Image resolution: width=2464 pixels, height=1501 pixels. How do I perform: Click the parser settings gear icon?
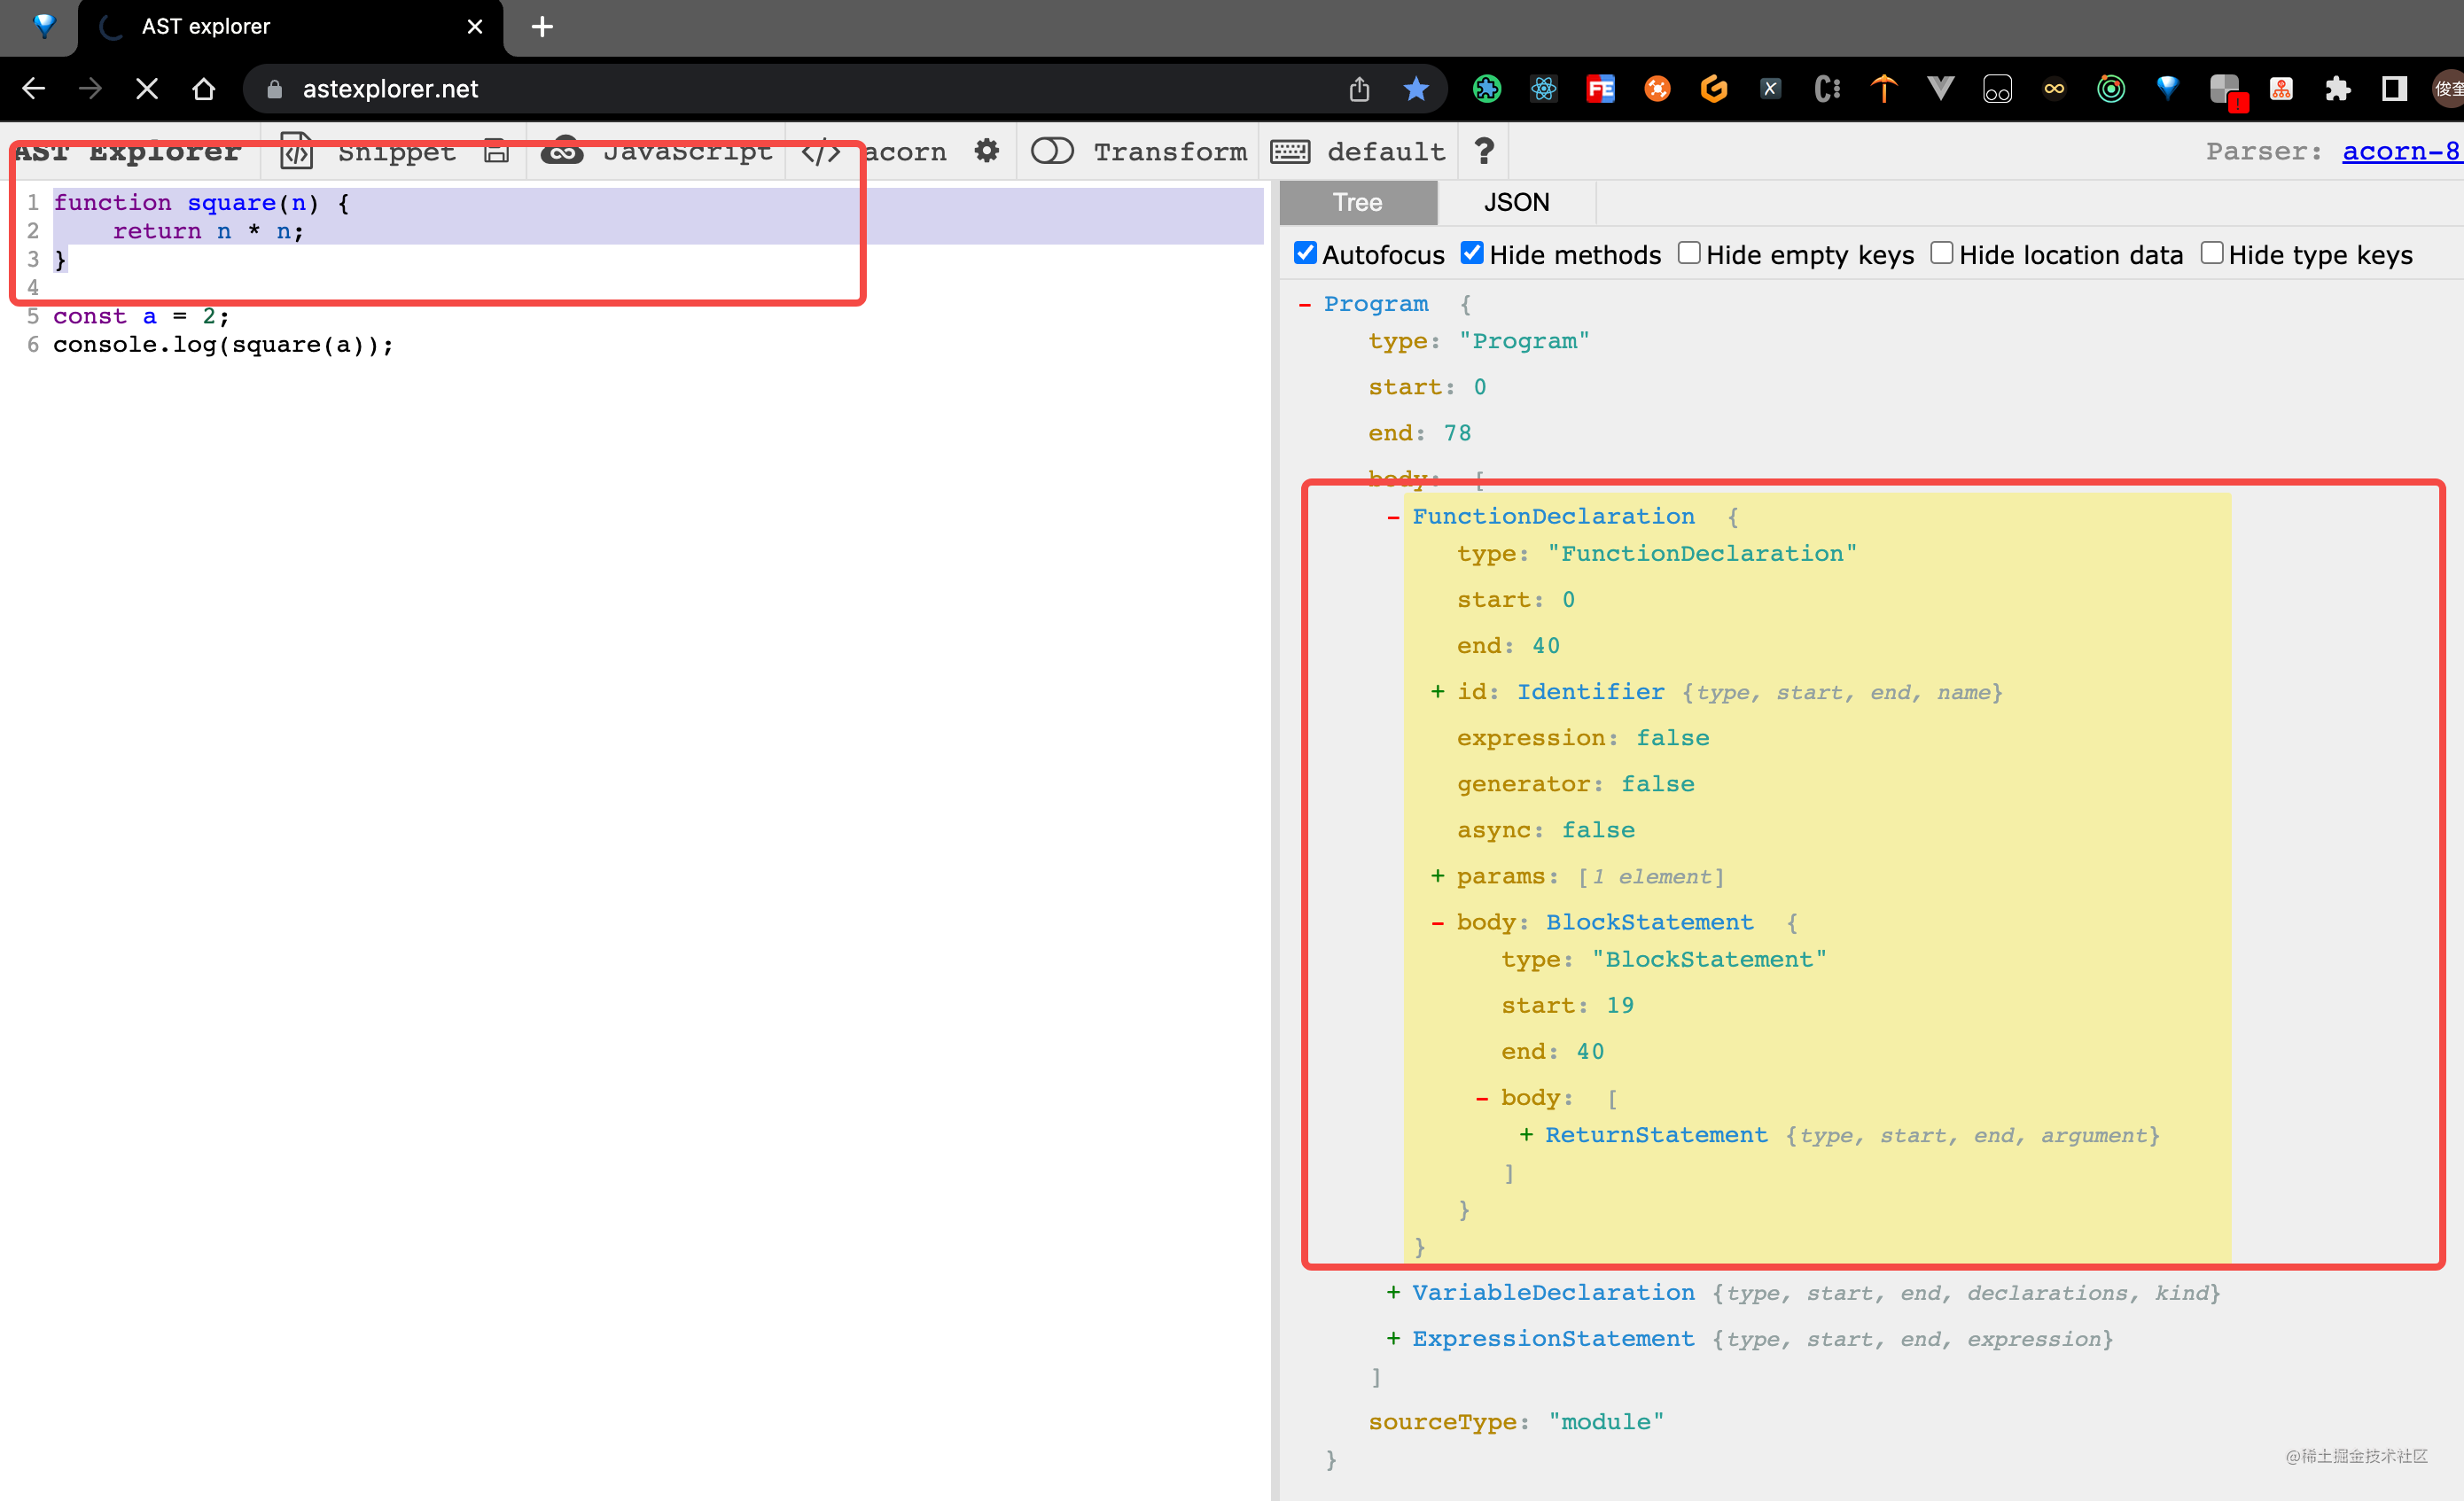click(986, 151)
